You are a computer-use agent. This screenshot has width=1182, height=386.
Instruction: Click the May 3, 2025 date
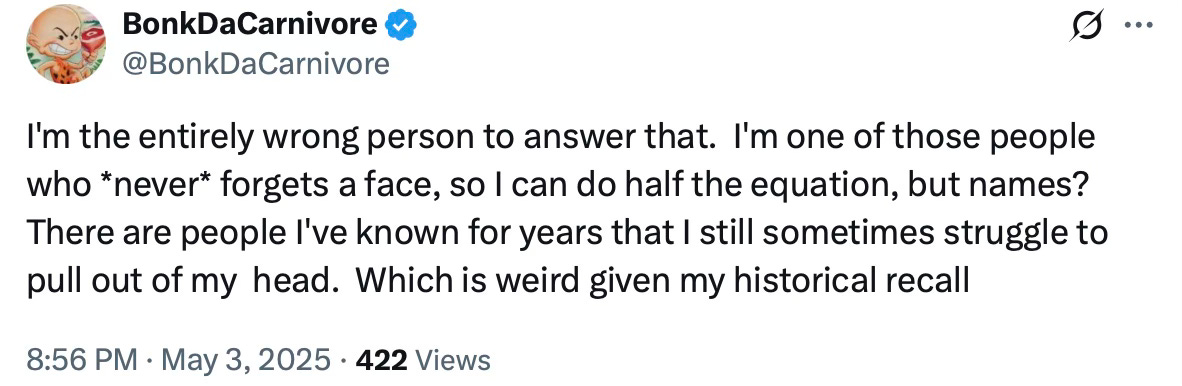[242, 360]
